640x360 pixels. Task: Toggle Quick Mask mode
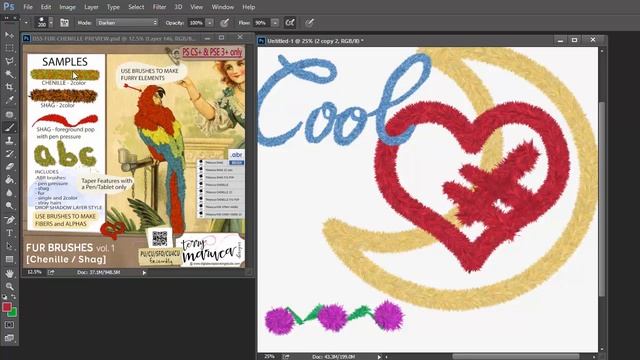pyautogui.click(x=9, y=325)
